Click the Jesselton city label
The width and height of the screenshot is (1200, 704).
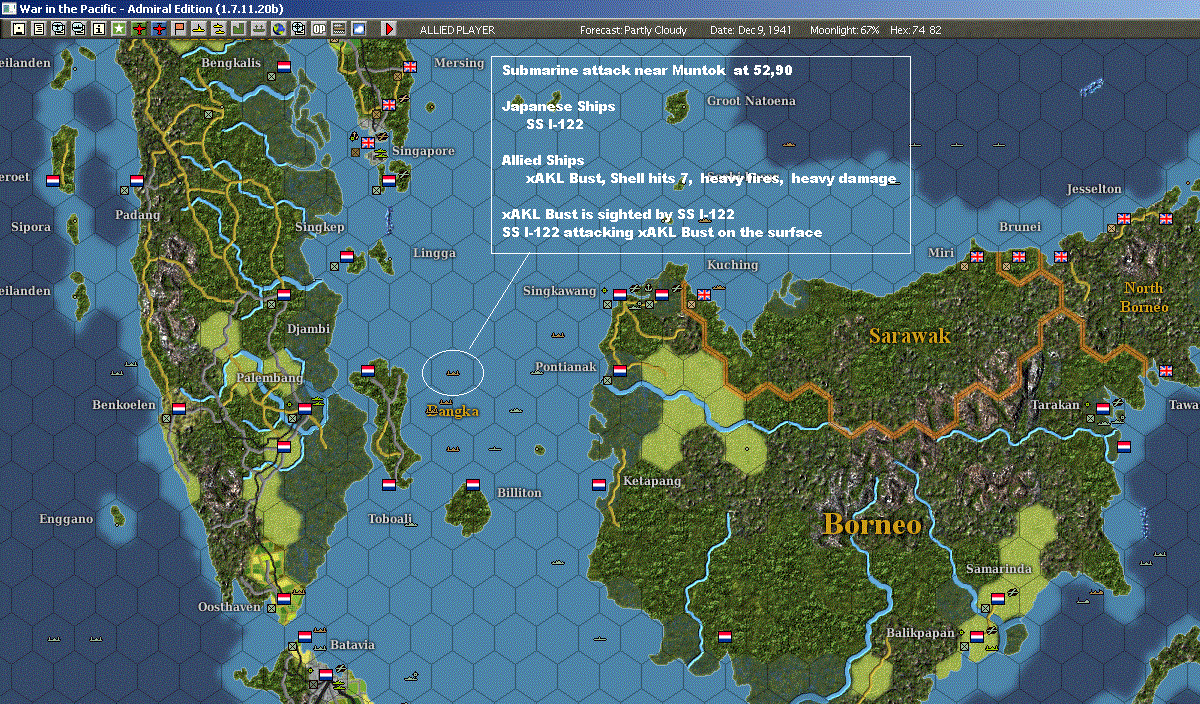tap(1094, 189)
